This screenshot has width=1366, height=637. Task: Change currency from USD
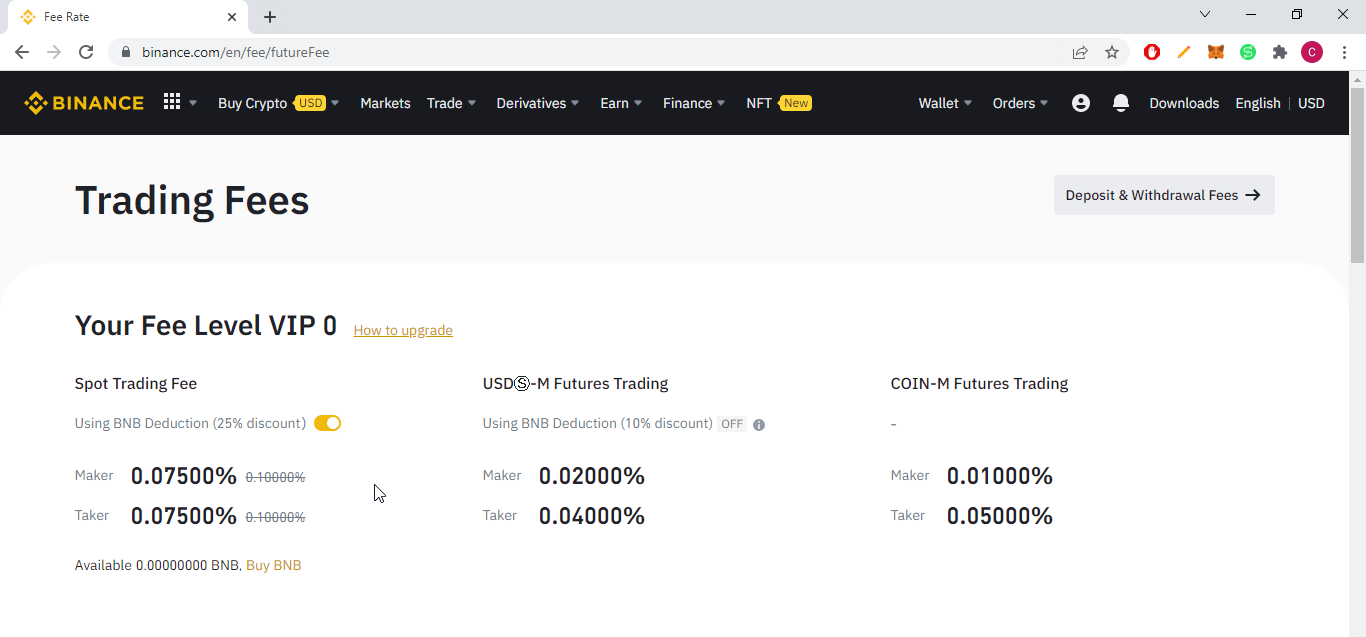pos(1311,103)
